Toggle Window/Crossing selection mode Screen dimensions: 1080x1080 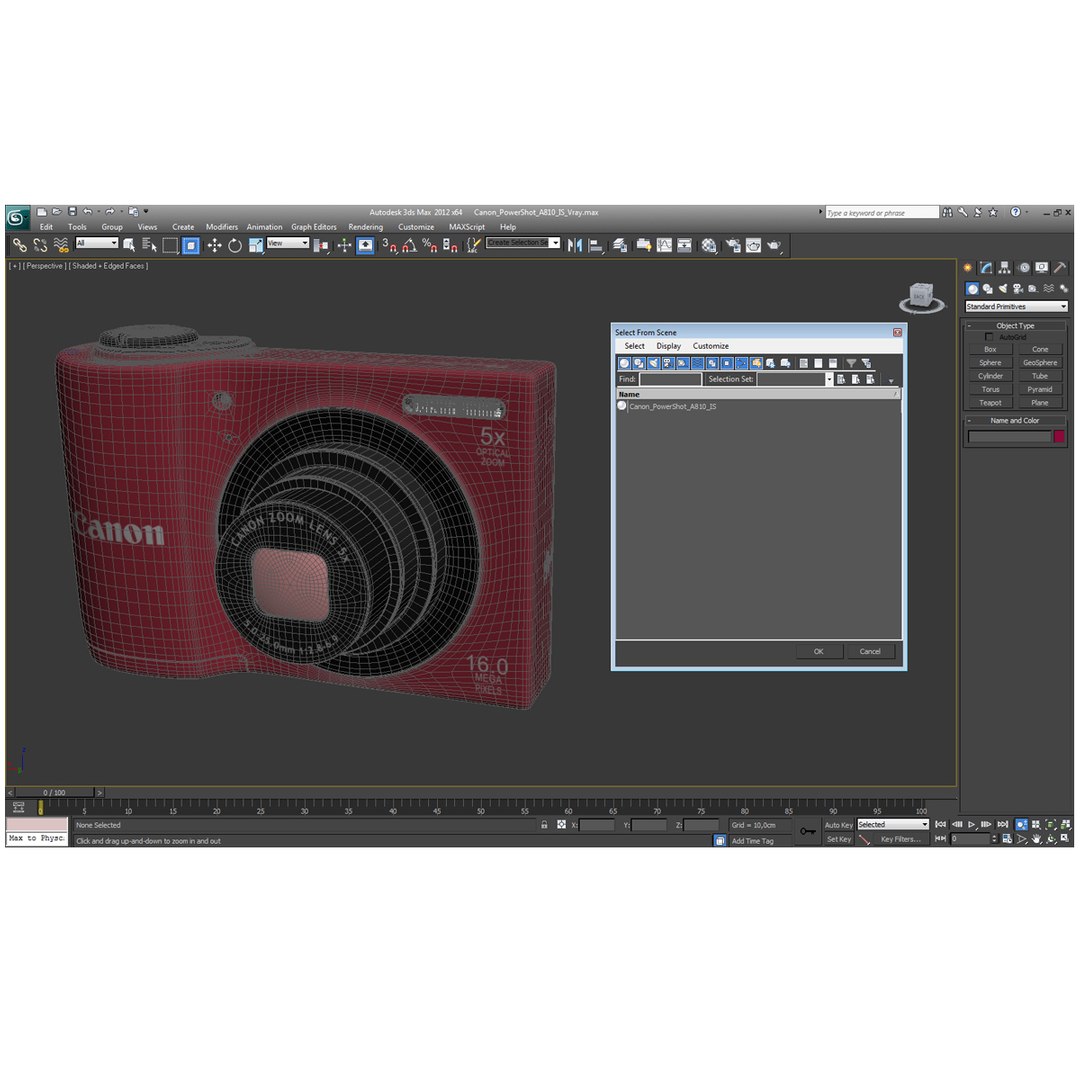[x=191, y=245]
